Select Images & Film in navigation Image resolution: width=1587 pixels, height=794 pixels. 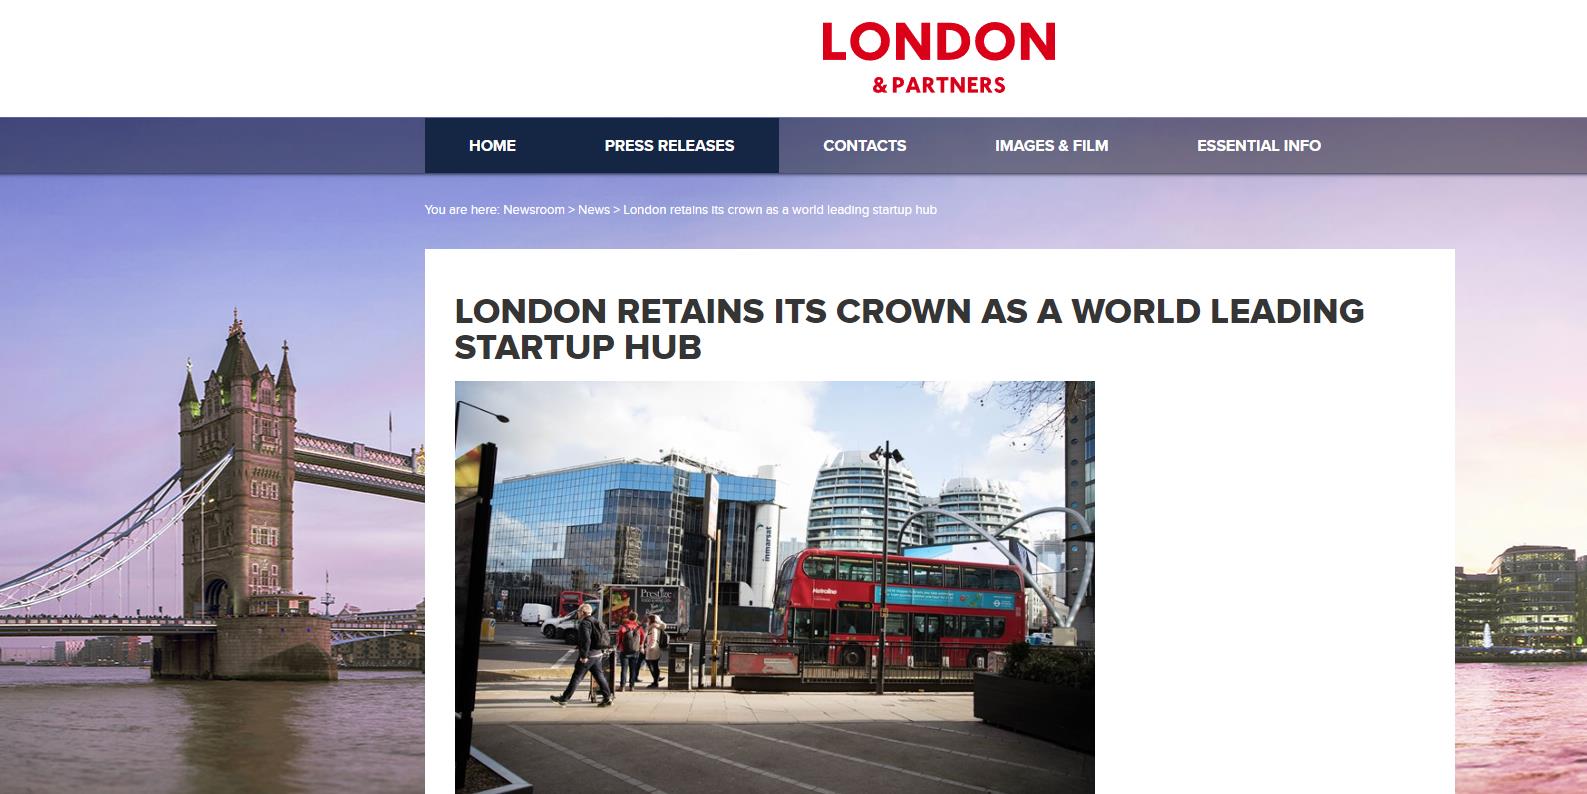[x=1051, y=146]
